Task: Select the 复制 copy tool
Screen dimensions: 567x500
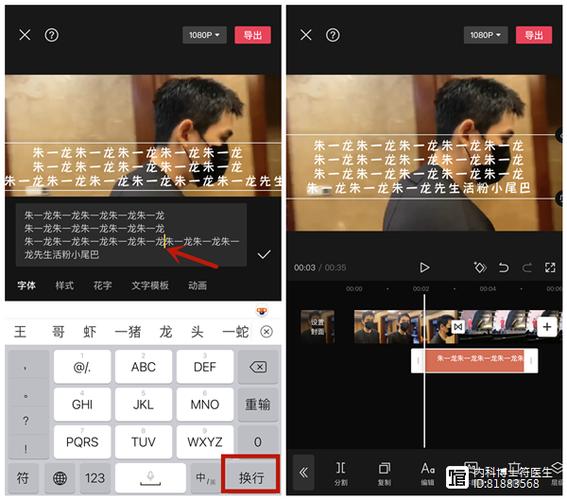Action: click(384, 473)
